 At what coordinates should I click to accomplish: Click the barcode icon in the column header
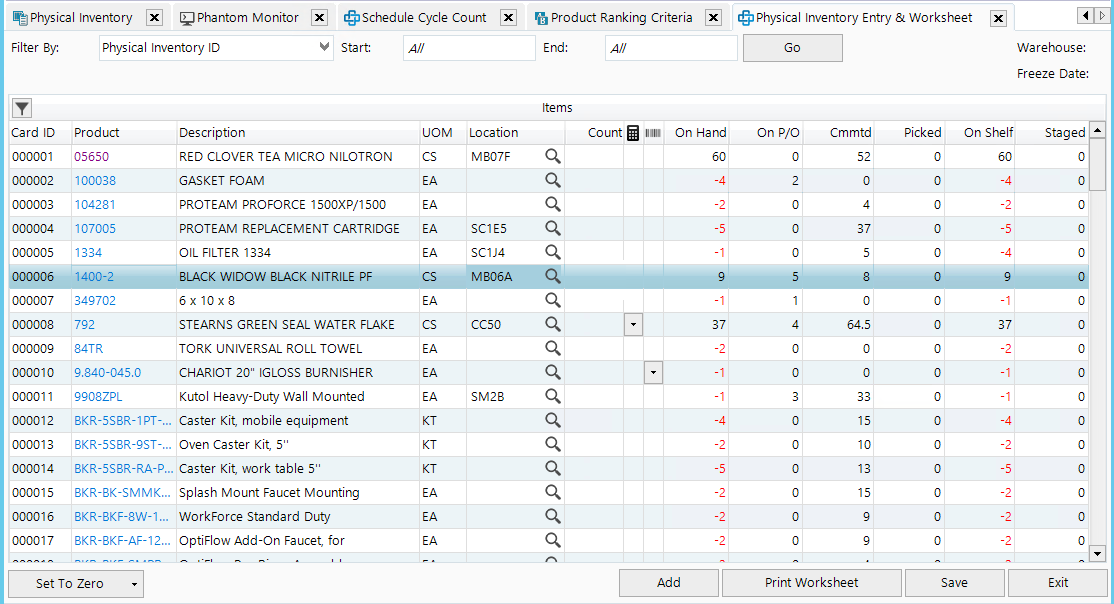653,133
